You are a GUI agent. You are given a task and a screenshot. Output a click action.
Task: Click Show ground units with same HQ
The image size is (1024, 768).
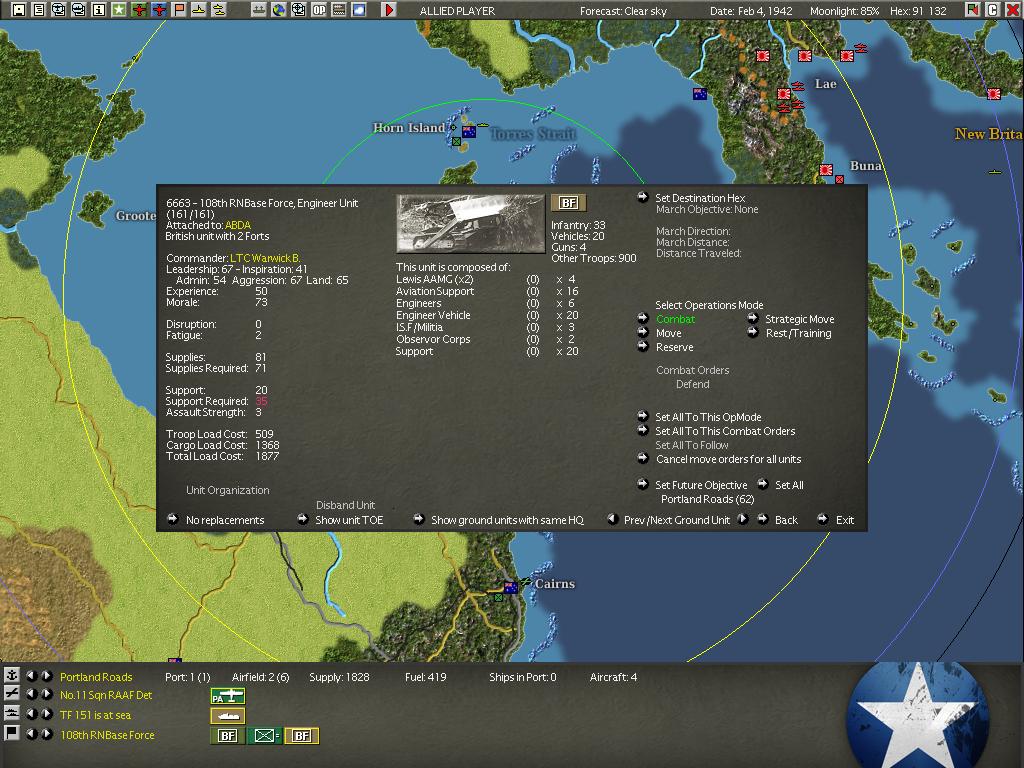[507, 520]
